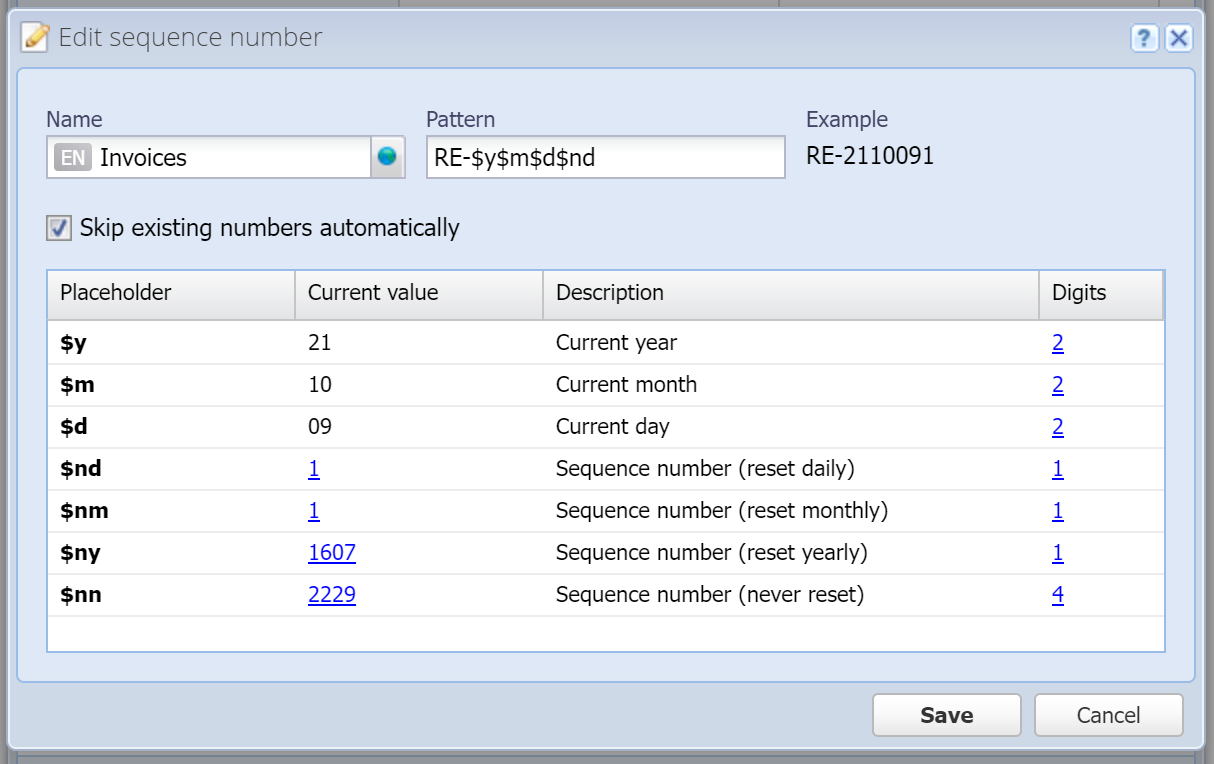Viewport: 1214px width, 764px height.
Task: Cancel editing the sequence number
Action: 1108,715
